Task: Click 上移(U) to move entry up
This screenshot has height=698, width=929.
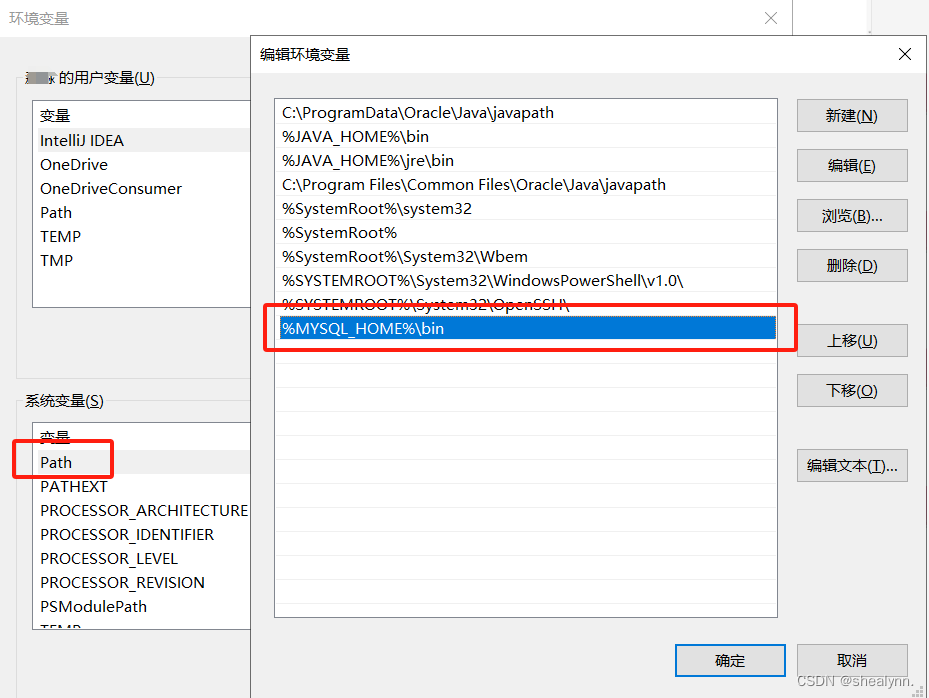Action: (851, 340)
